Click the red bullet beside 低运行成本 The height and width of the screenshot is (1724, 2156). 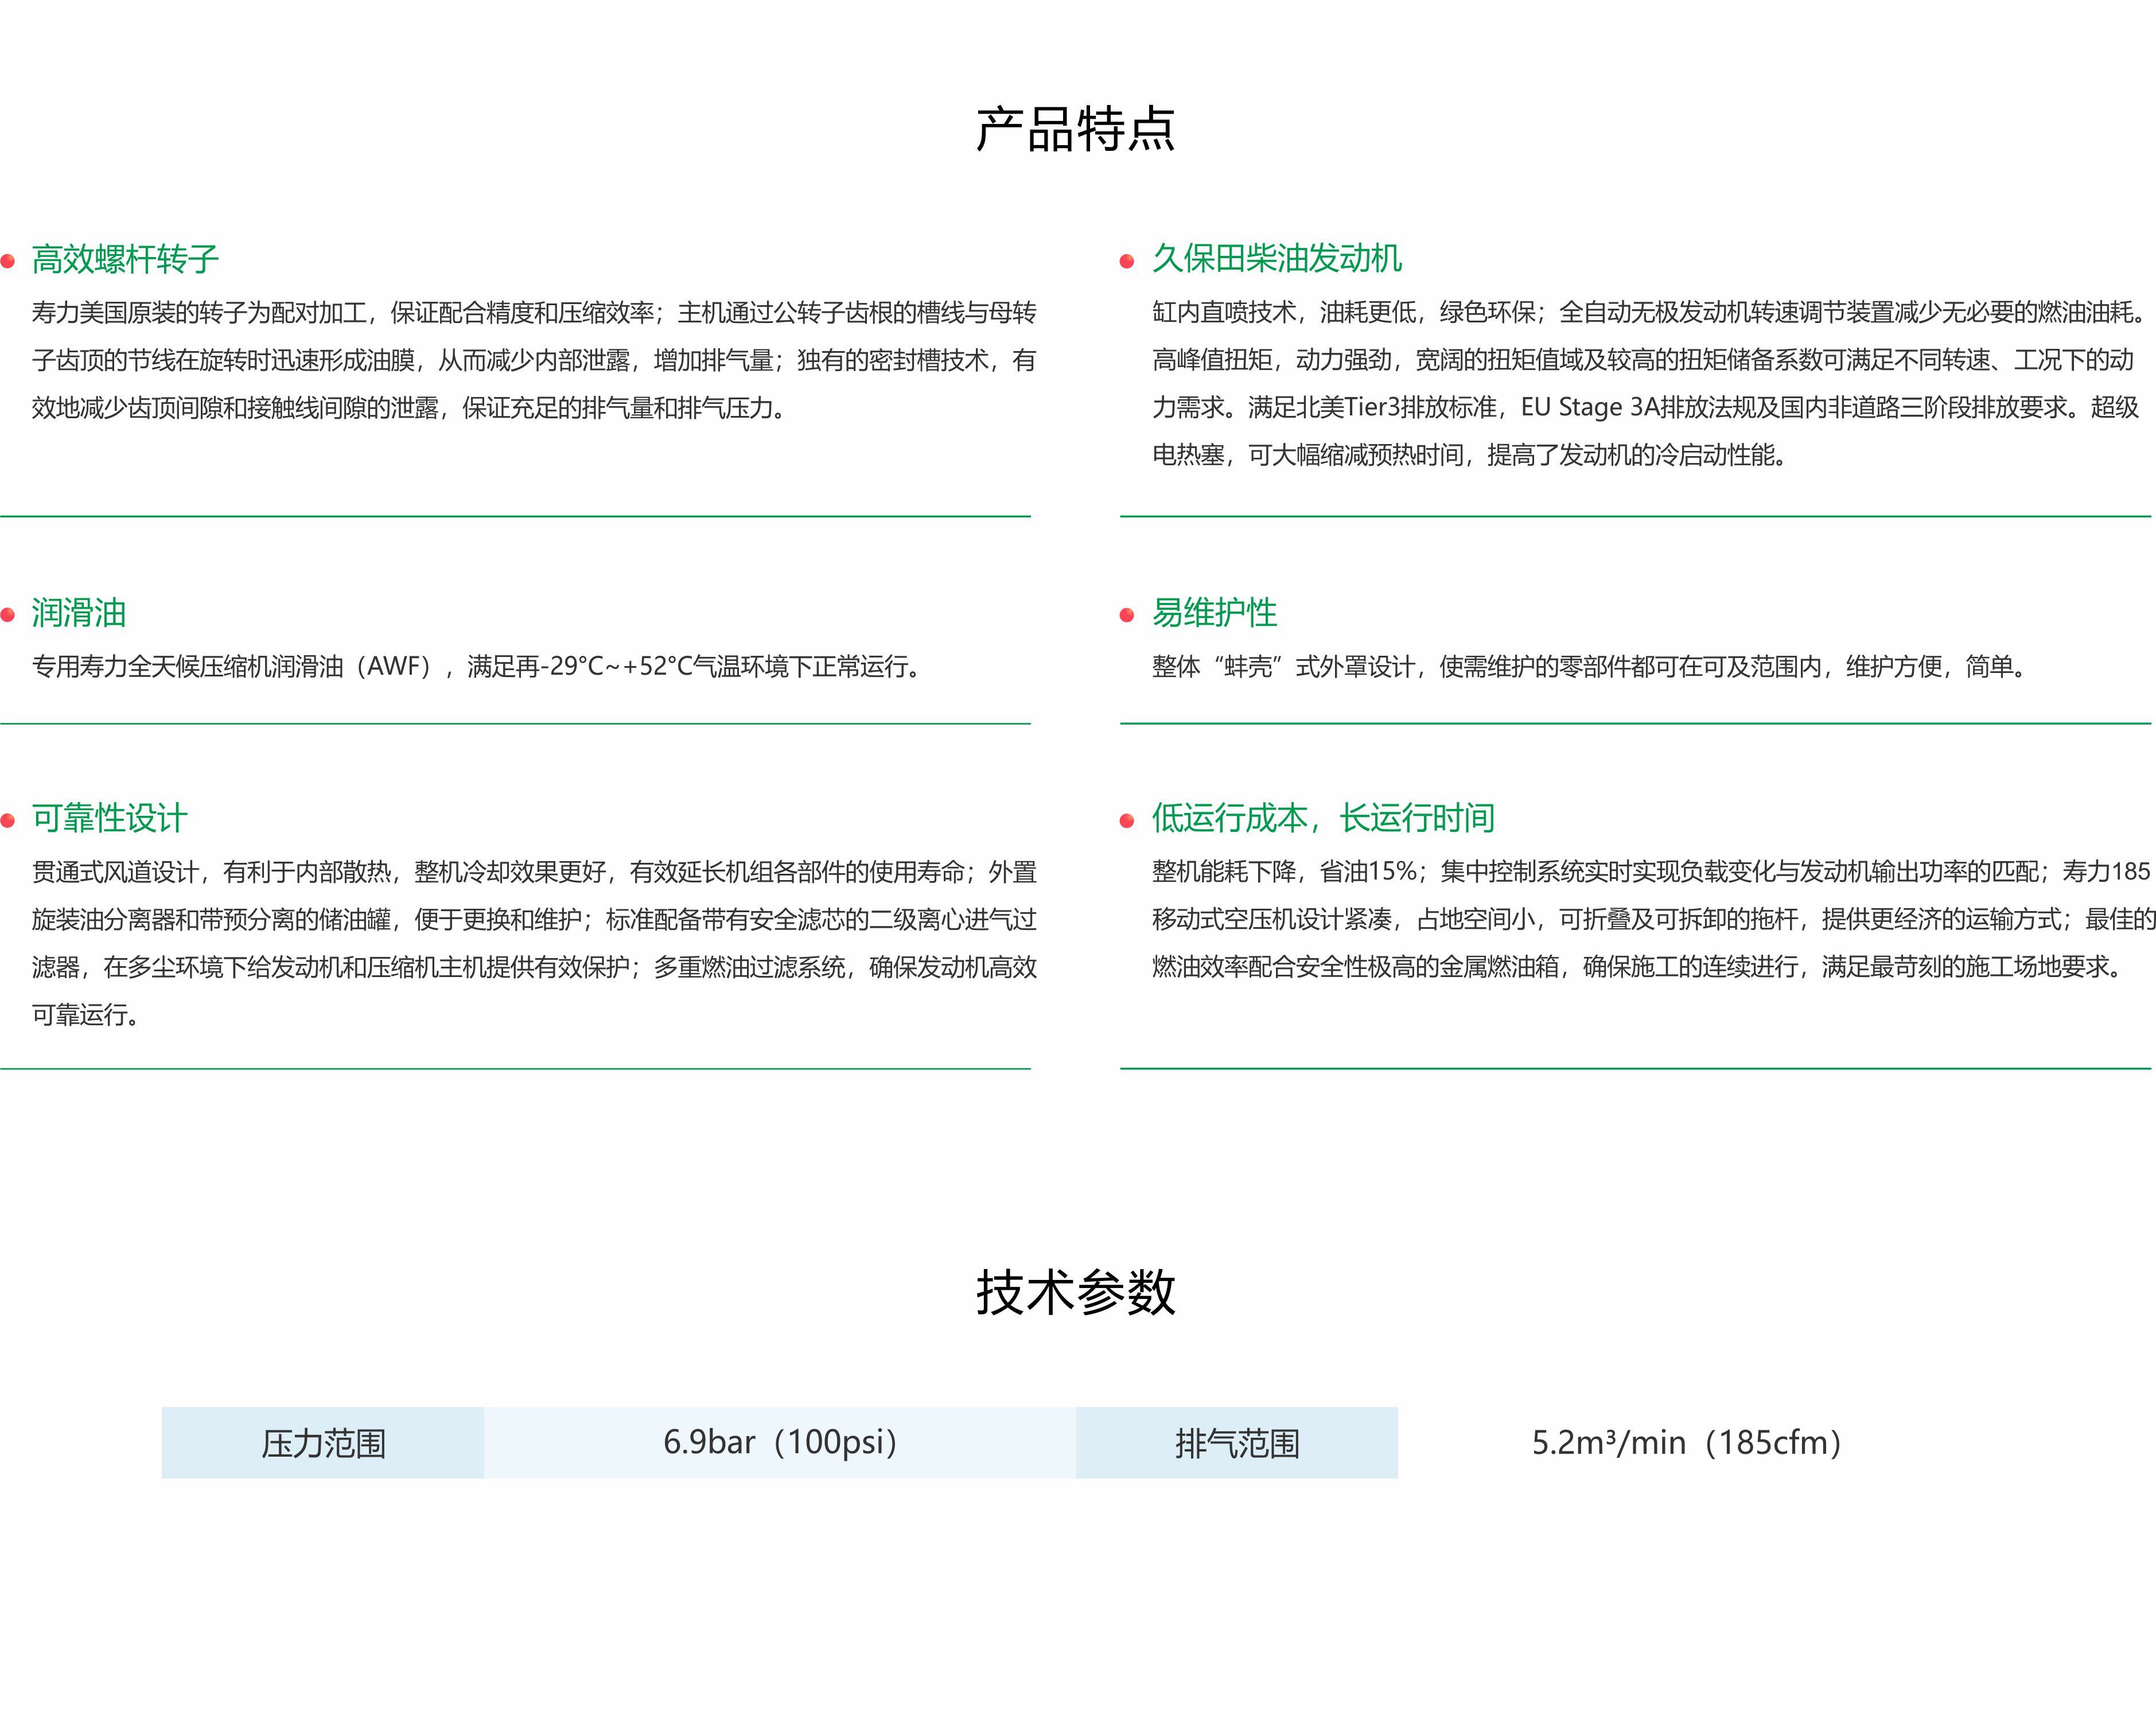coord(1127,821)
